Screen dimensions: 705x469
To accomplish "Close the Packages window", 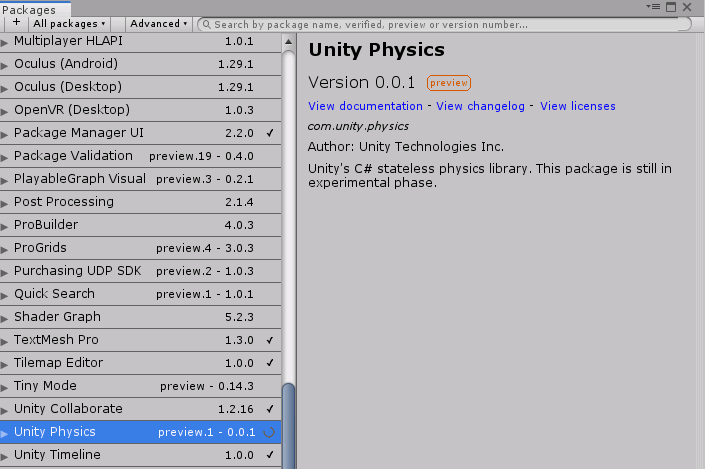I will 687,7.
